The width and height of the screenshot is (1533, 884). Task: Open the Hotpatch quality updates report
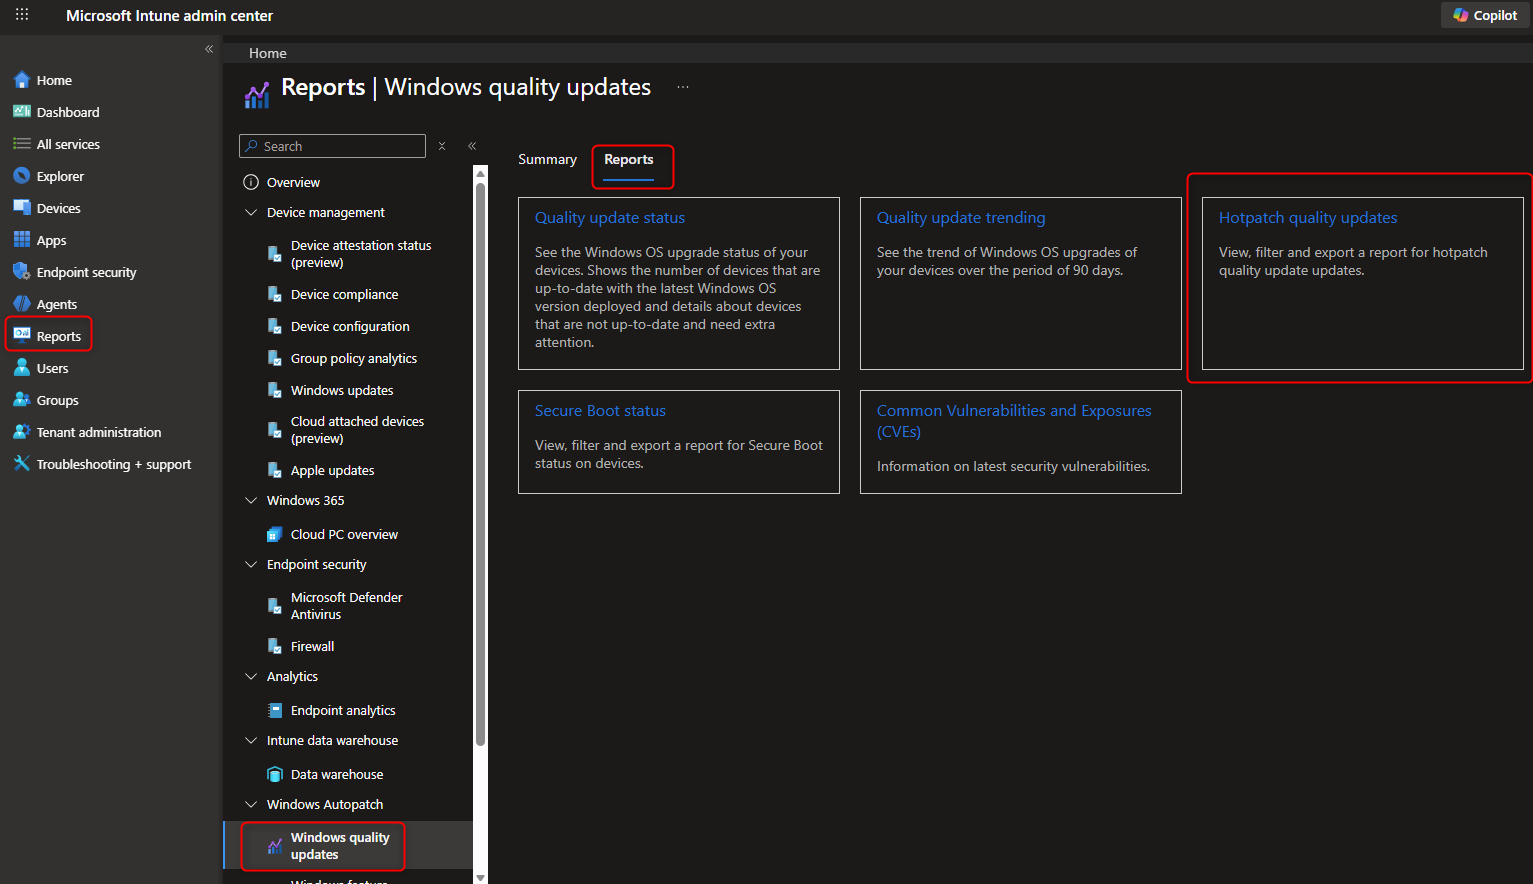point(1308,217)
